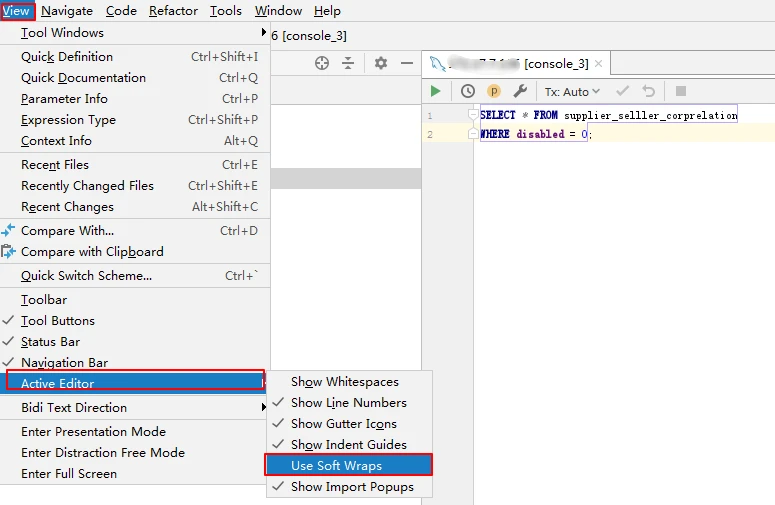Click the orange P parameters icon

pyautogui.click(x=494, y=91)
